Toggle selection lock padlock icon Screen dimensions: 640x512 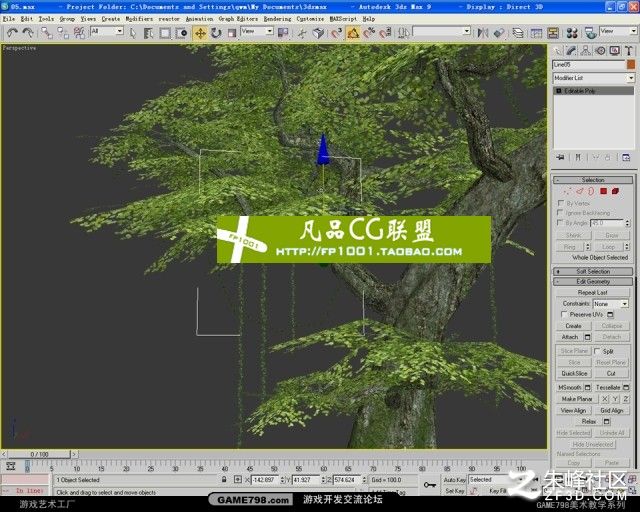[x=224, y=479]
